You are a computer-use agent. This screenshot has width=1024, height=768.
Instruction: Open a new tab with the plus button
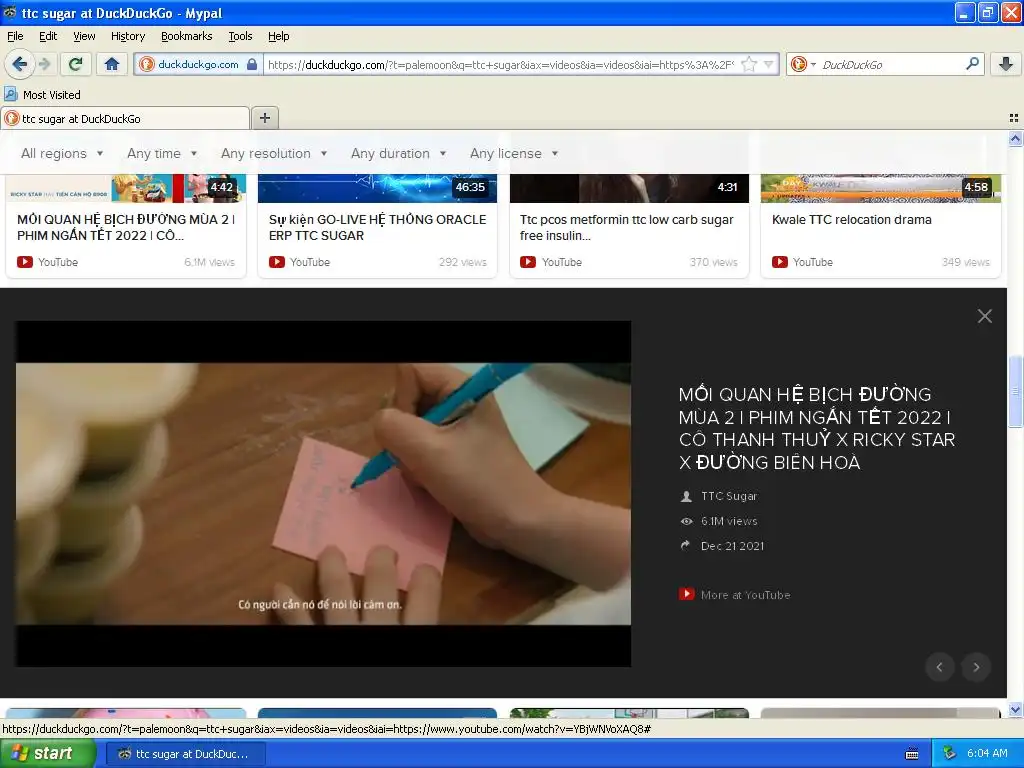pos(264,118)
